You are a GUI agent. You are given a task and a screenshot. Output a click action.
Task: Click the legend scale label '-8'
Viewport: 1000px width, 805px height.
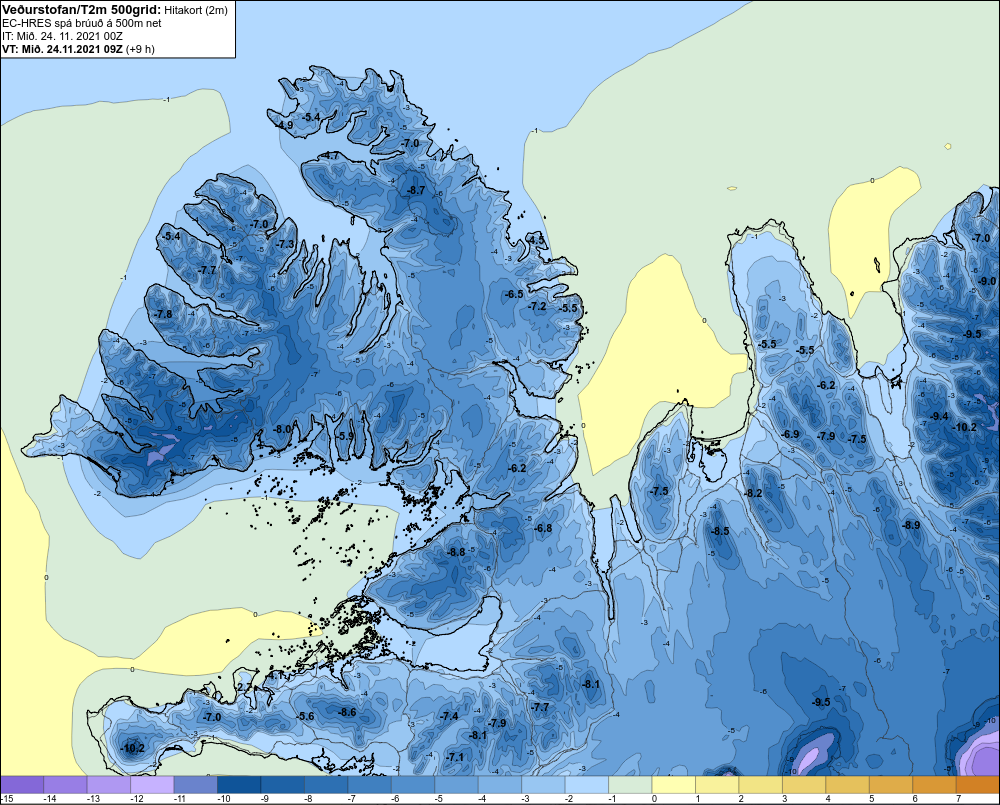point(308,799)
